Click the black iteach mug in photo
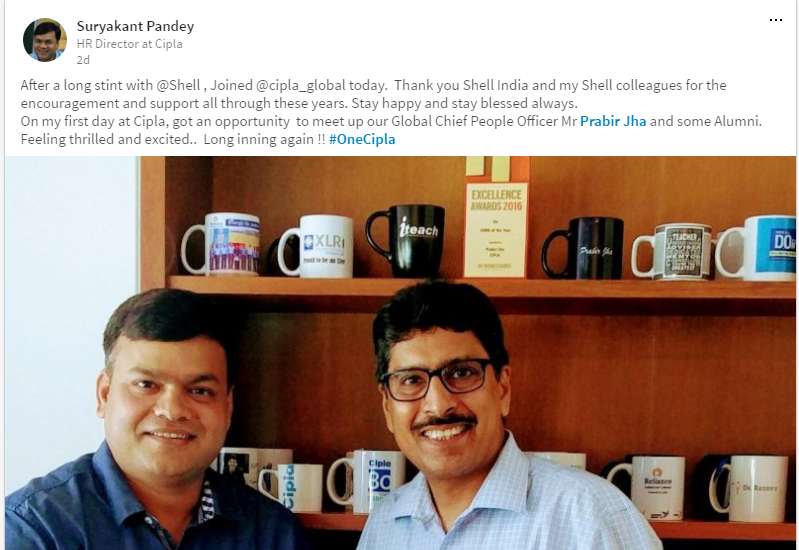Screen dimensions: 799x550 coord(406,241)
